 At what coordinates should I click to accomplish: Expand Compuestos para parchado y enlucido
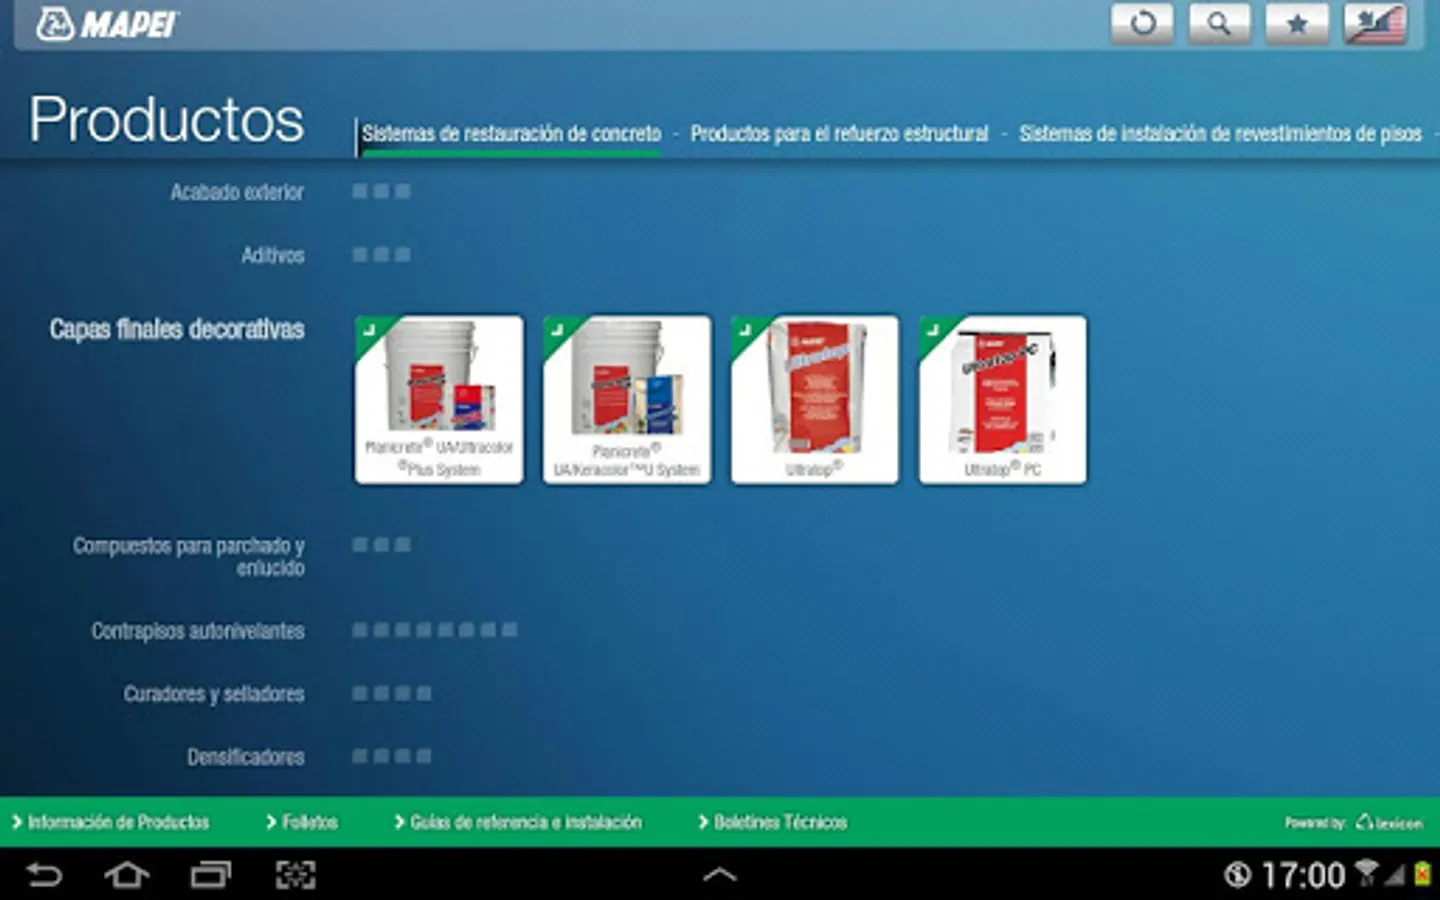click(188, 556)
